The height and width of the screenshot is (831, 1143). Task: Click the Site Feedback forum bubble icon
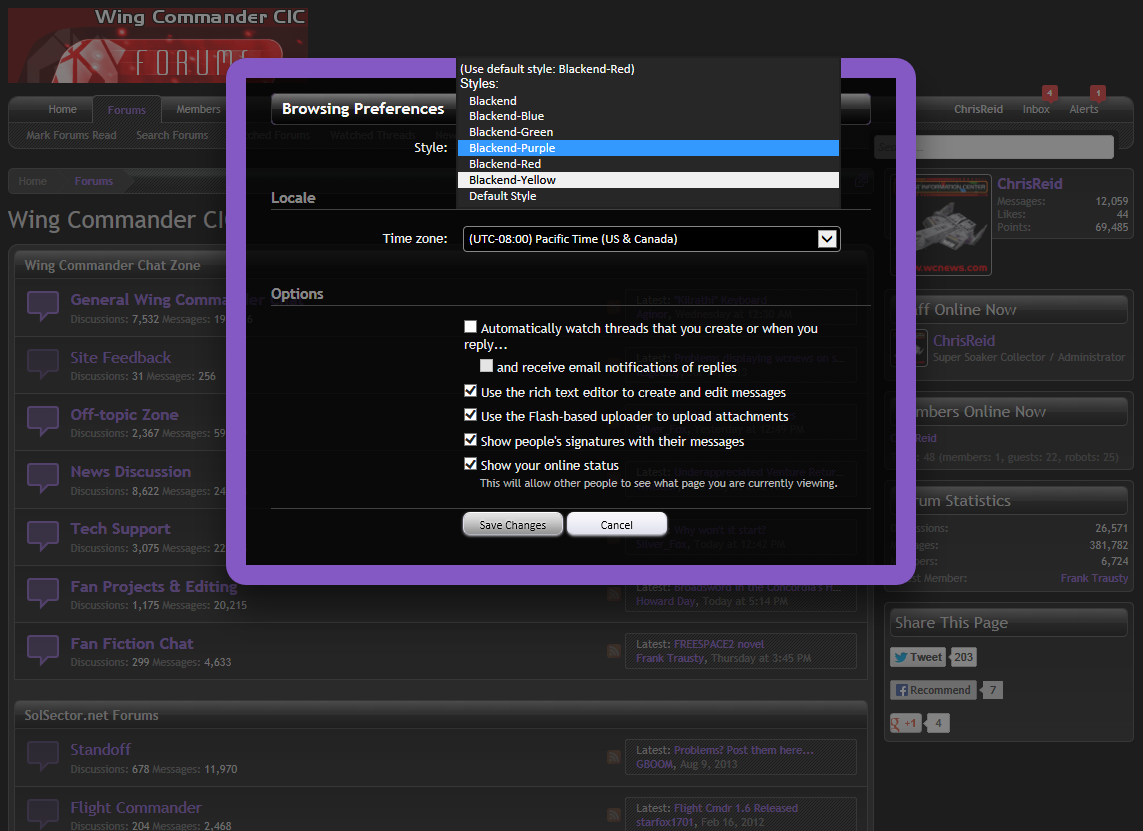(x=43, y=364)
